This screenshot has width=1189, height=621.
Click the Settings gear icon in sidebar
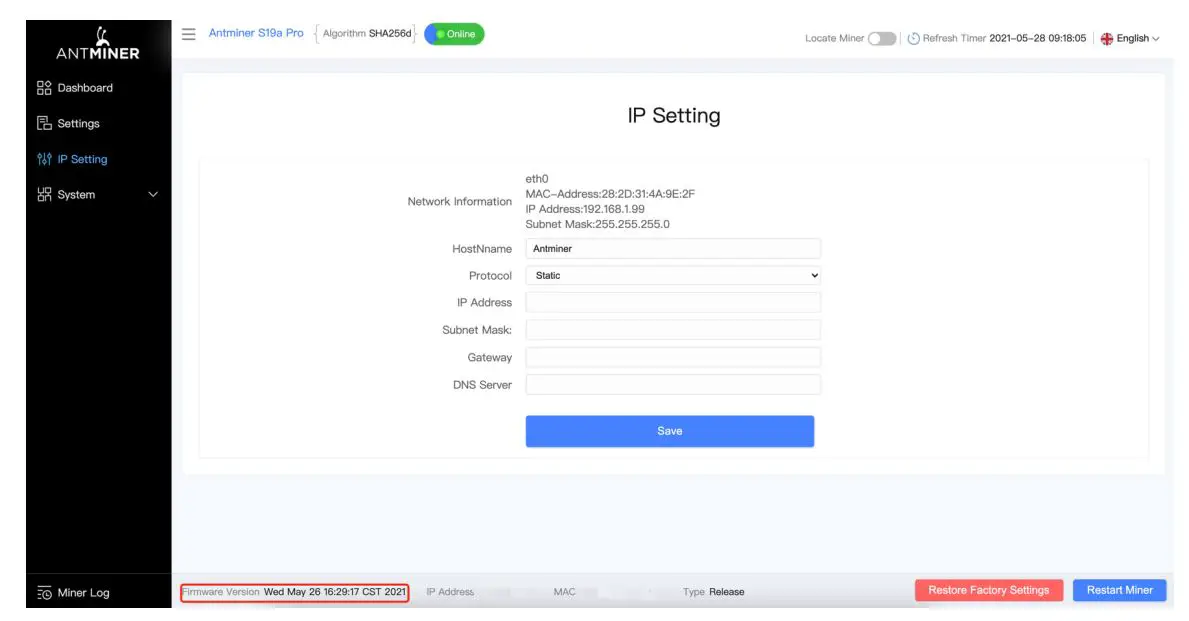(x=44, y=122)
